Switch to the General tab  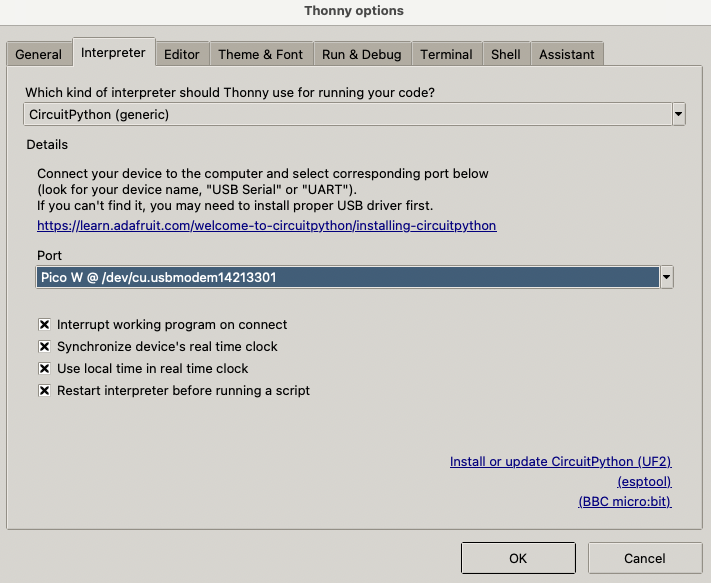[x=39, y=54]
